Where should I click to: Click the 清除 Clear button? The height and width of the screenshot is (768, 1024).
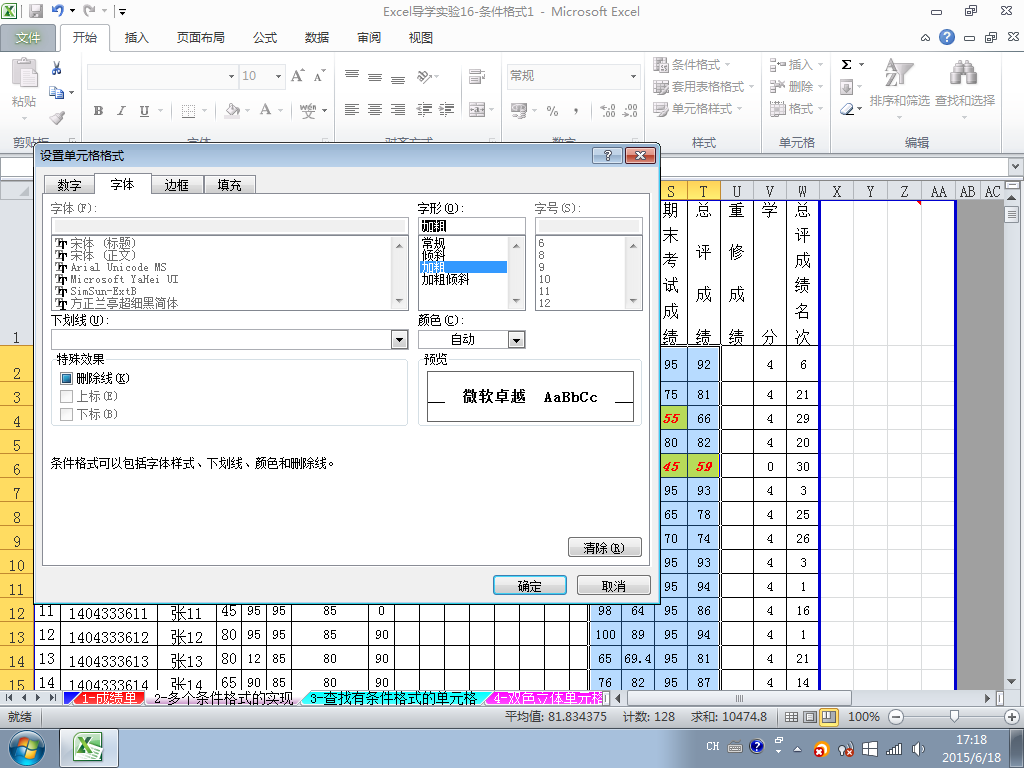[x=605, y=547]
